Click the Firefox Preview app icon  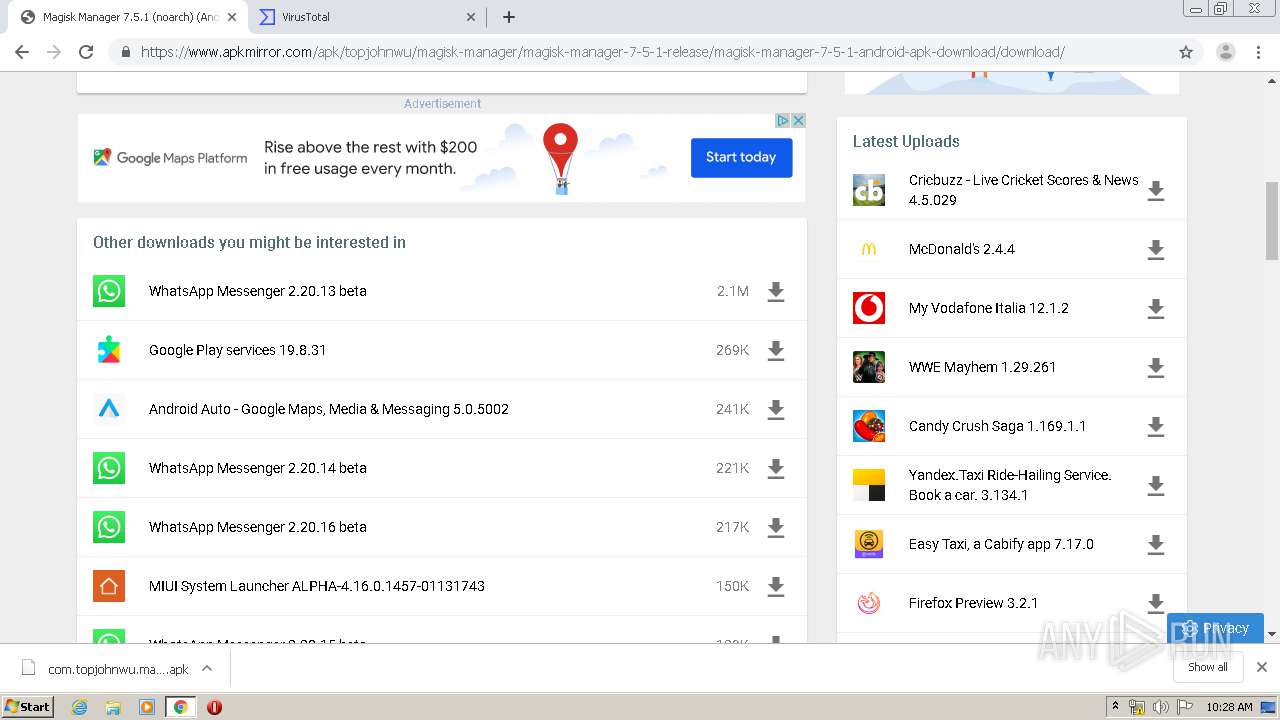click(869, 603)
